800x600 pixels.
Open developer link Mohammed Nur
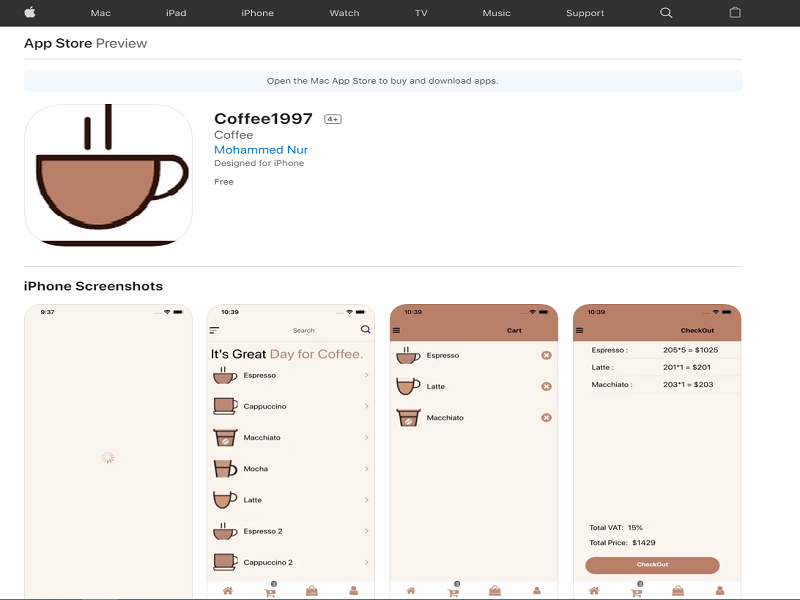[261, 150]
